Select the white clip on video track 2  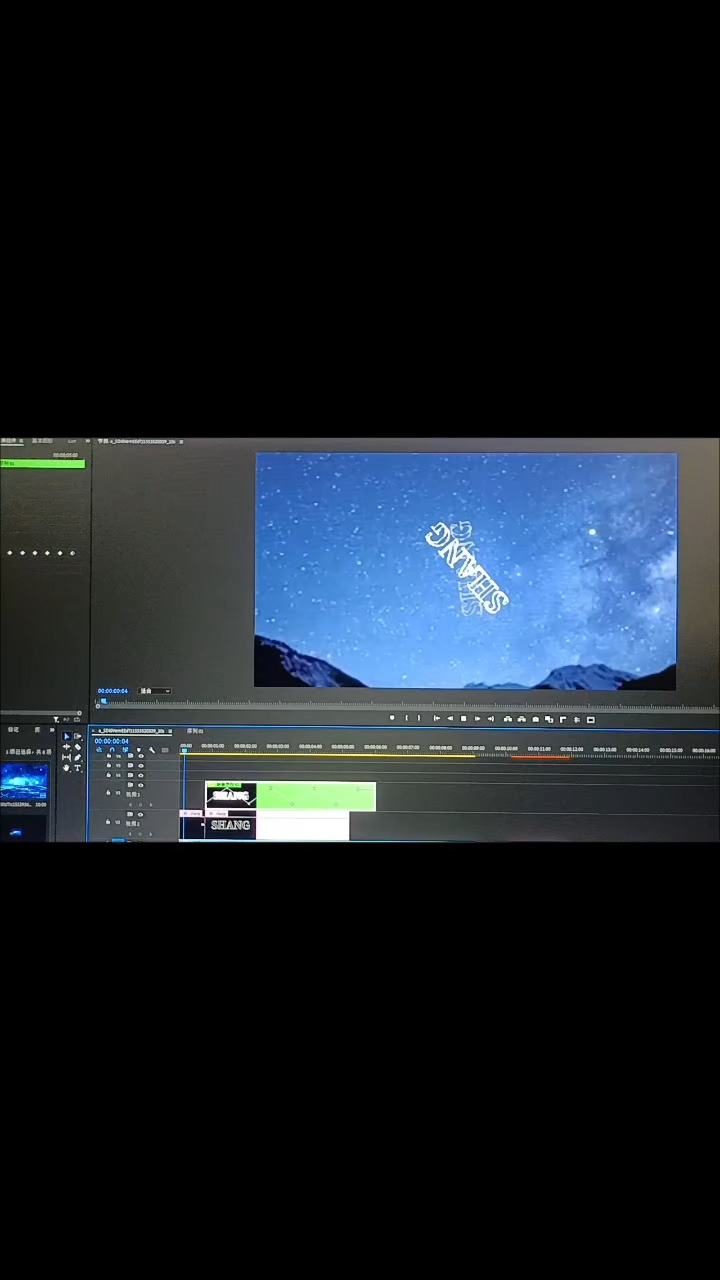[302, 827]
